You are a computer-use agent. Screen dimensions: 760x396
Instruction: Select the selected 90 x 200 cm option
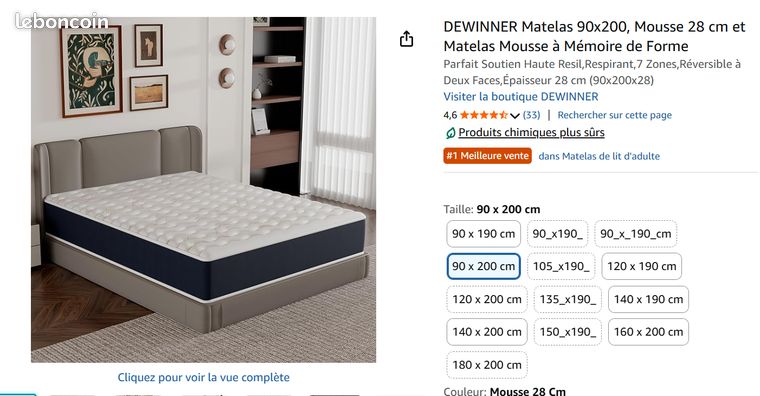pyautogui.click(x=483, y=266)
